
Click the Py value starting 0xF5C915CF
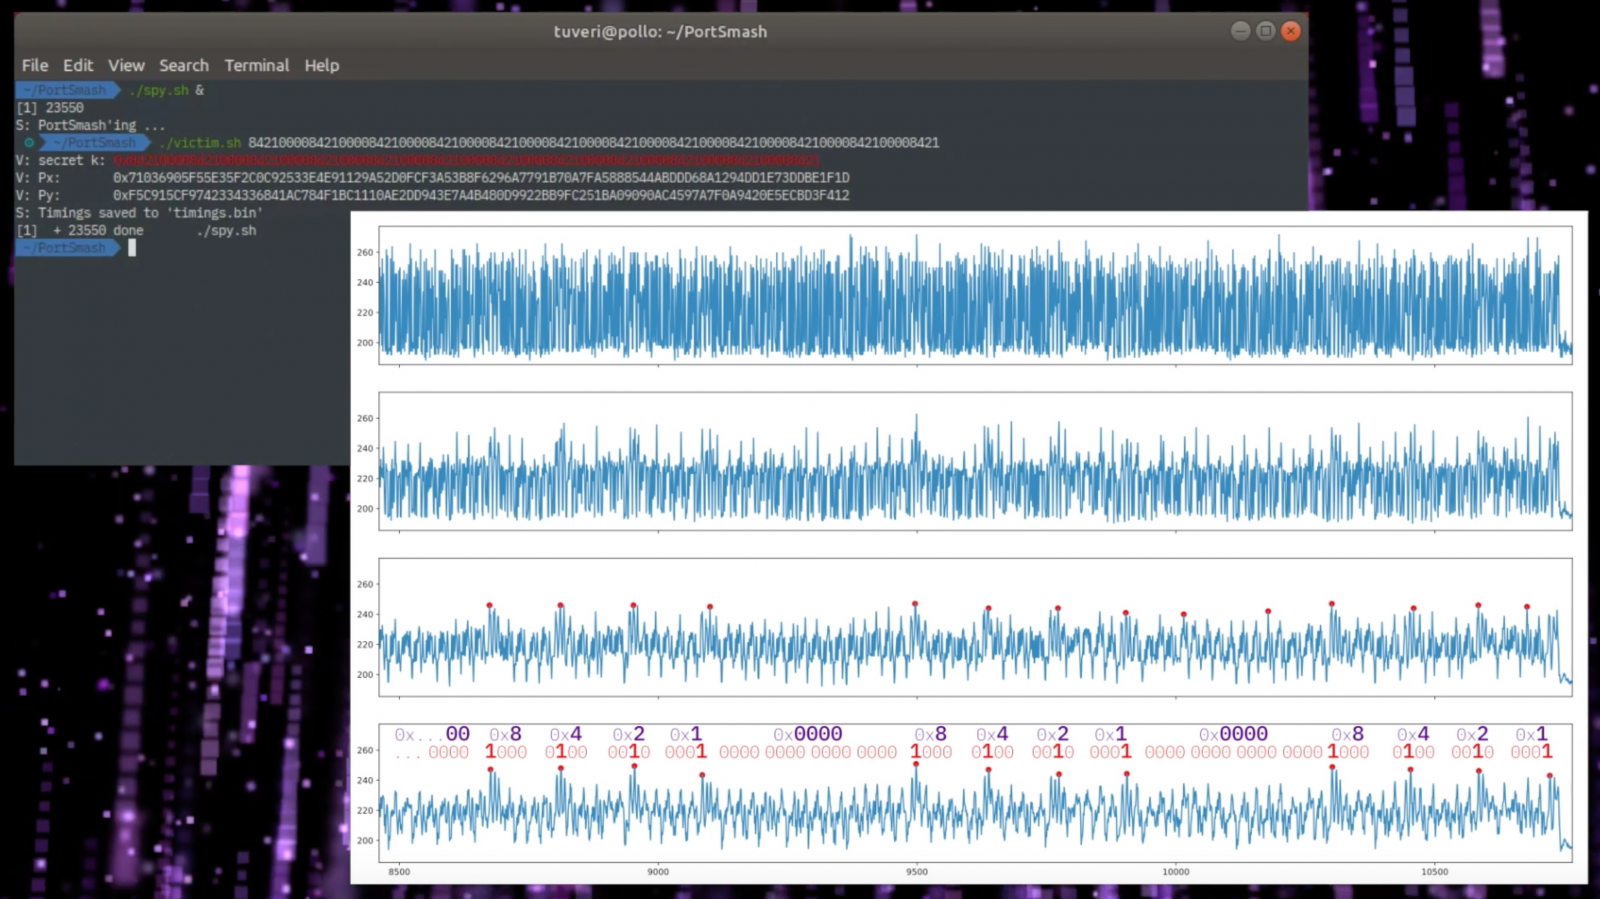pyautogui.click(x=481, y=195)
